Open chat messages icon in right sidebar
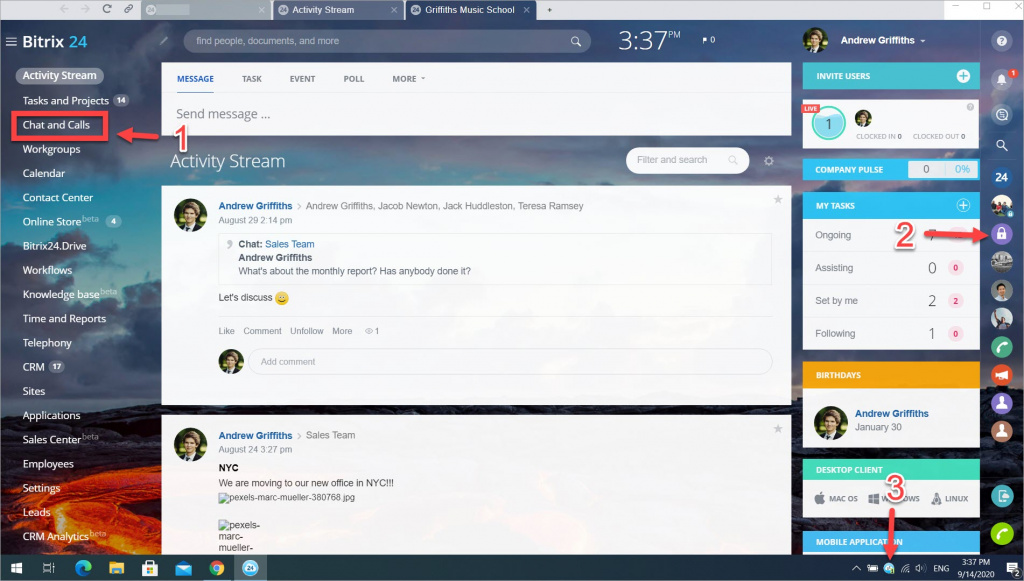 [1001, 115]
